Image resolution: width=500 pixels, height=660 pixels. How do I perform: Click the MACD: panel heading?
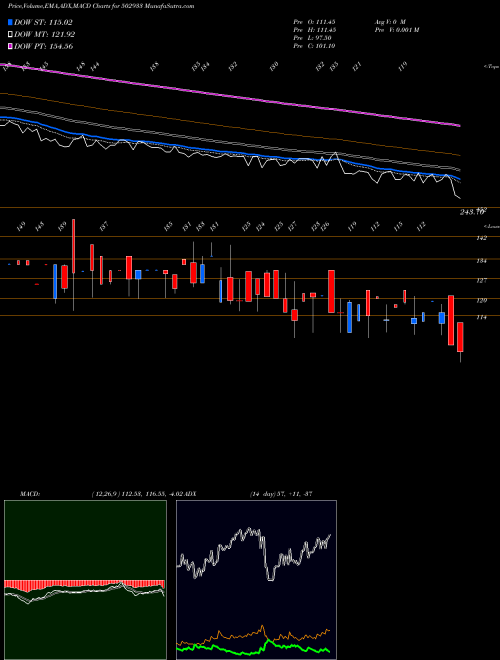(30, 494)
